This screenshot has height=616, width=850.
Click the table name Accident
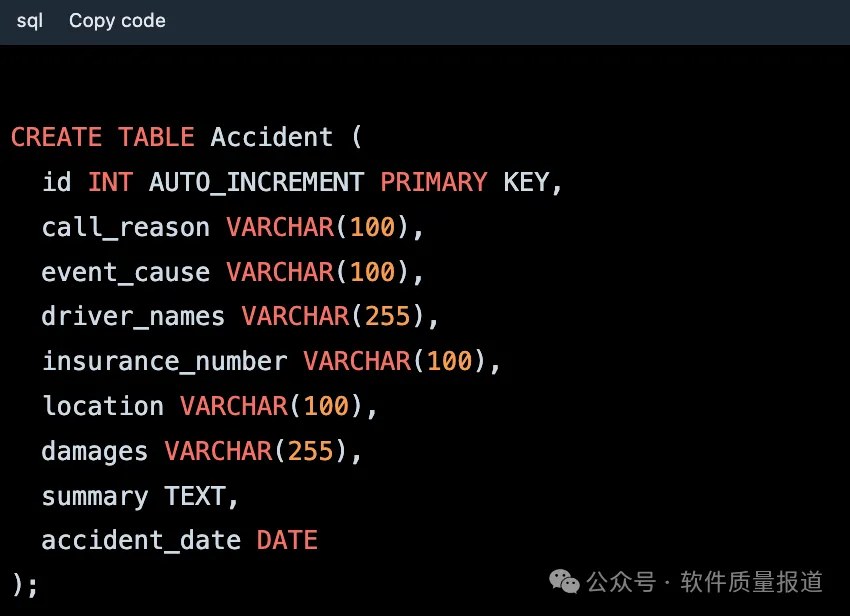271,137
